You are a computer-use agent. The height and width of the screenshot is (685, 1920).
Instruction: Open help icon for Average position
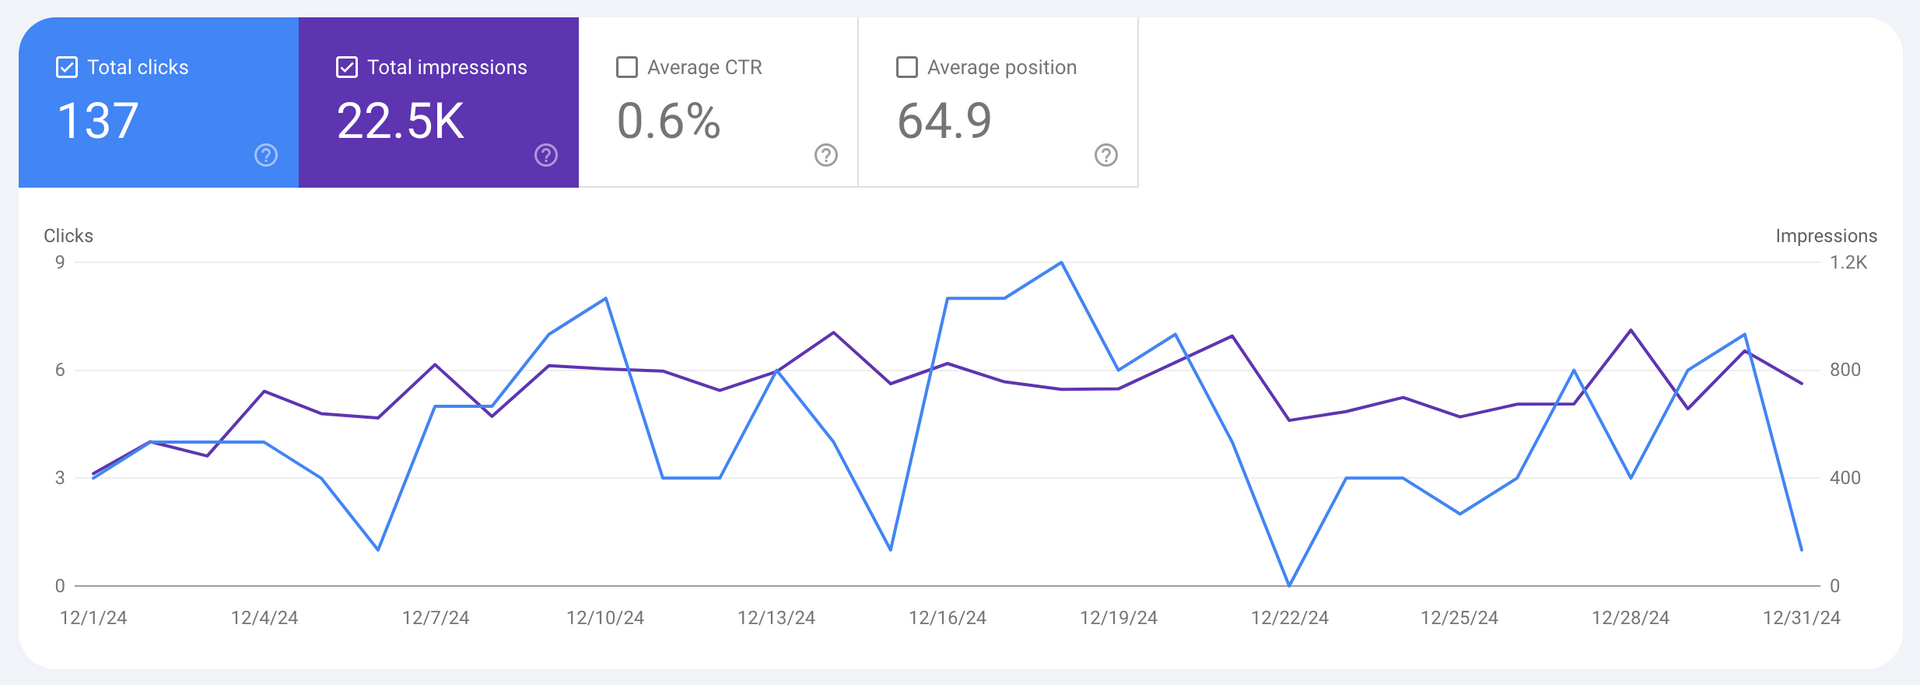1106,155
